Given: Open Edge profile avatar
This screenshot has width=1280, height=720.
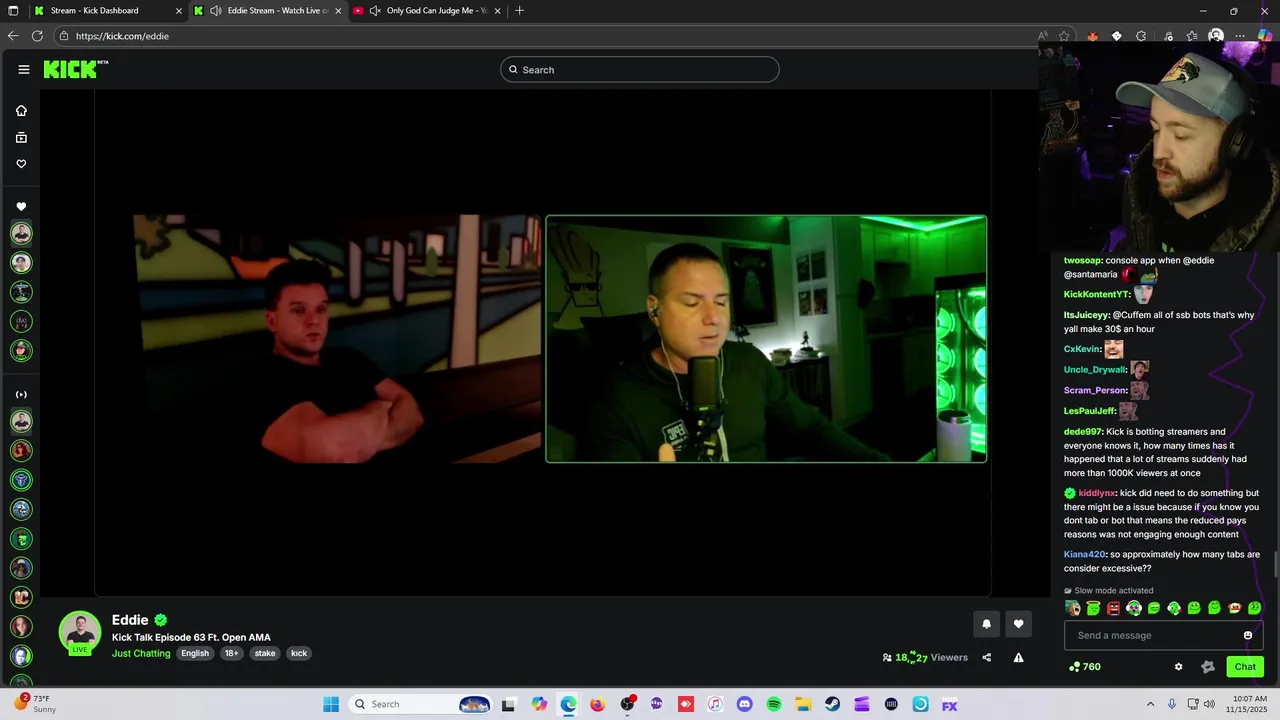Looking at the screenshot, I should [x=1216, y=36].
